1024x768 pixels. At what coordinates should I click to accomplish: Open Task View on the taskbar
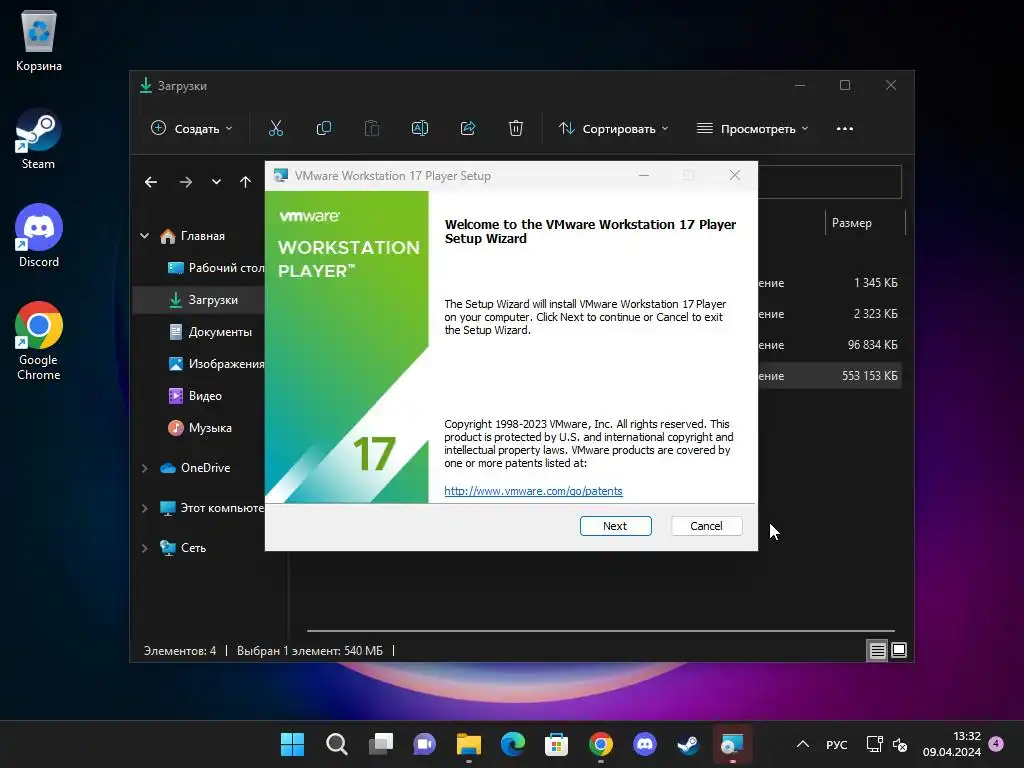[380, 744]
